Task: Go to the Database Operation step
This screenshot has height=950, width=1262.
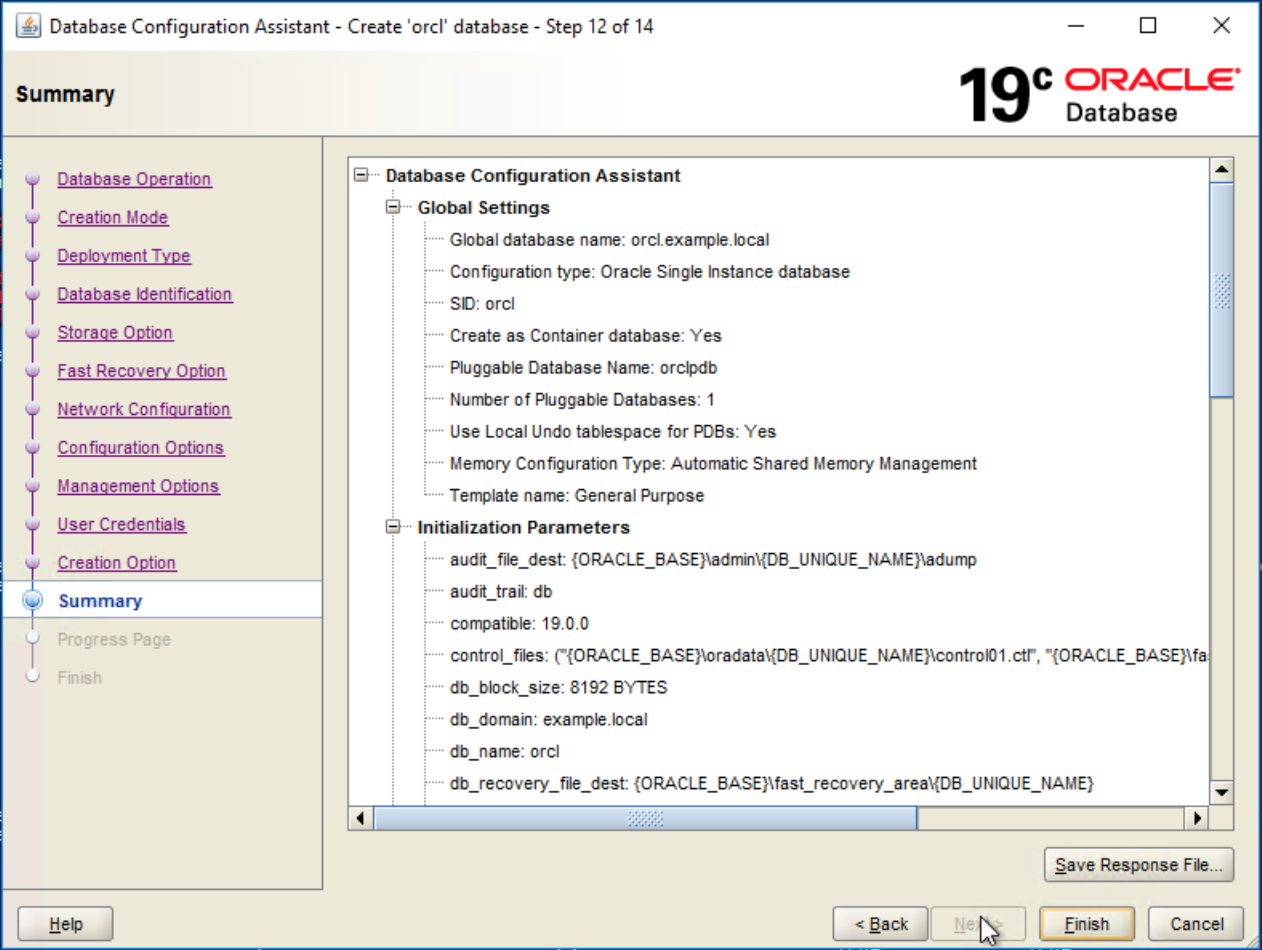Action: click(x=134, y=179)
